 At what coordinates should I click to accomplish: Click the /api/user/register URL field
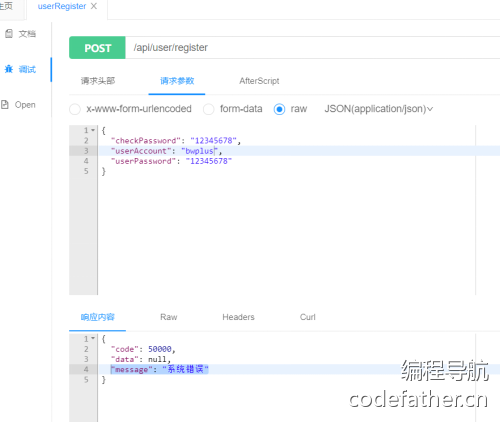(x=312, y=48)
